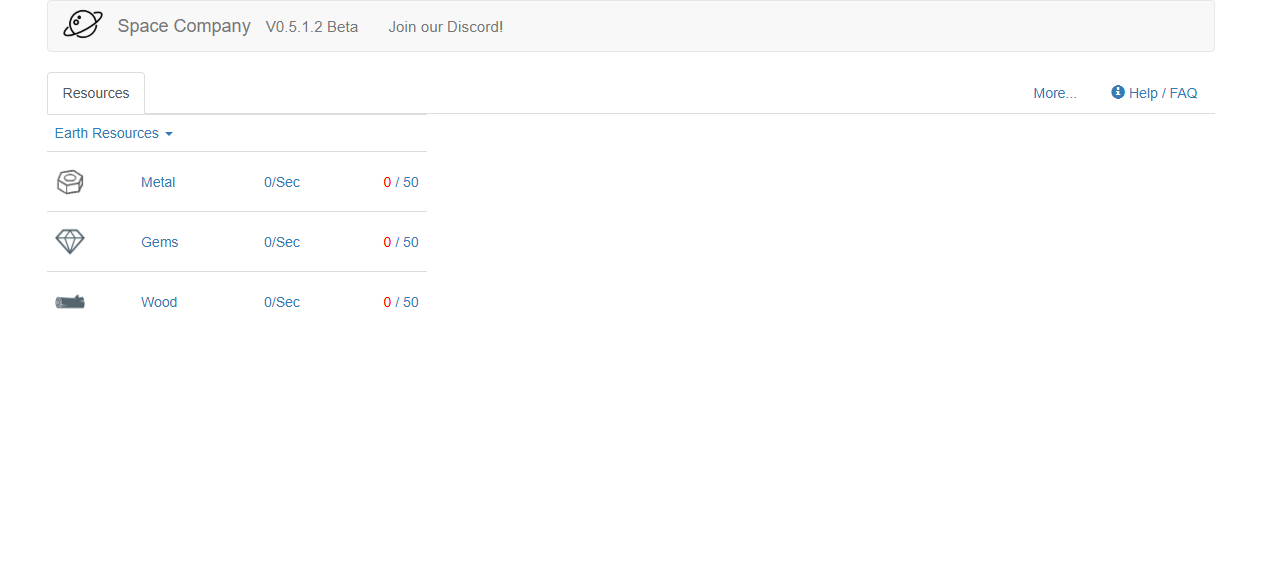Click the V0.5.1.2 Beta version label
The width and height of the screenshot is (1262, 572).
click(x=312, y=27)
